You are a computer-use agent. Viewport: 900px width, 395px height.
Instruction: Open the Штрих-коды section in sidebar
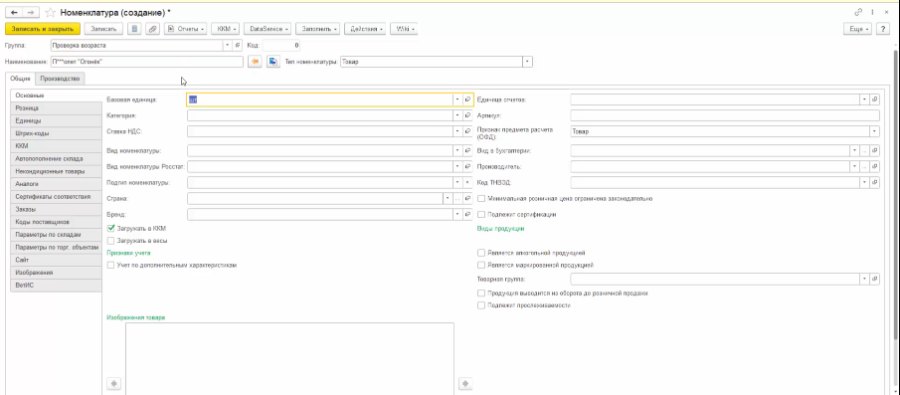(x=56, y=133)
